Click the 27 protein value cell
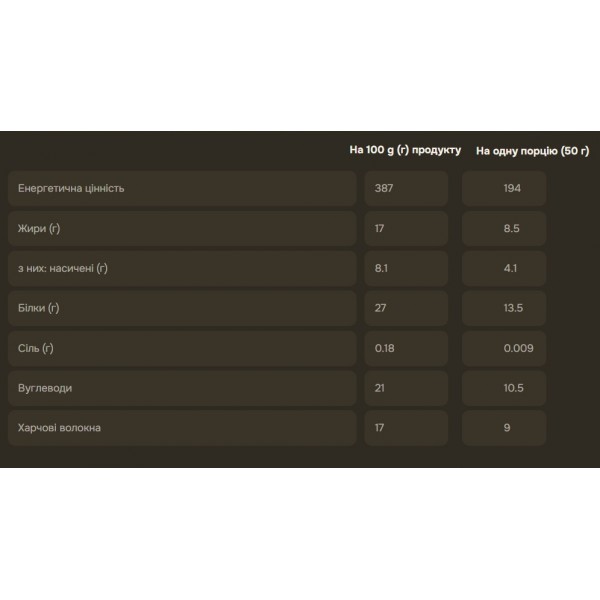The height and width of the screenshot is (600, 600). [406, 308]
